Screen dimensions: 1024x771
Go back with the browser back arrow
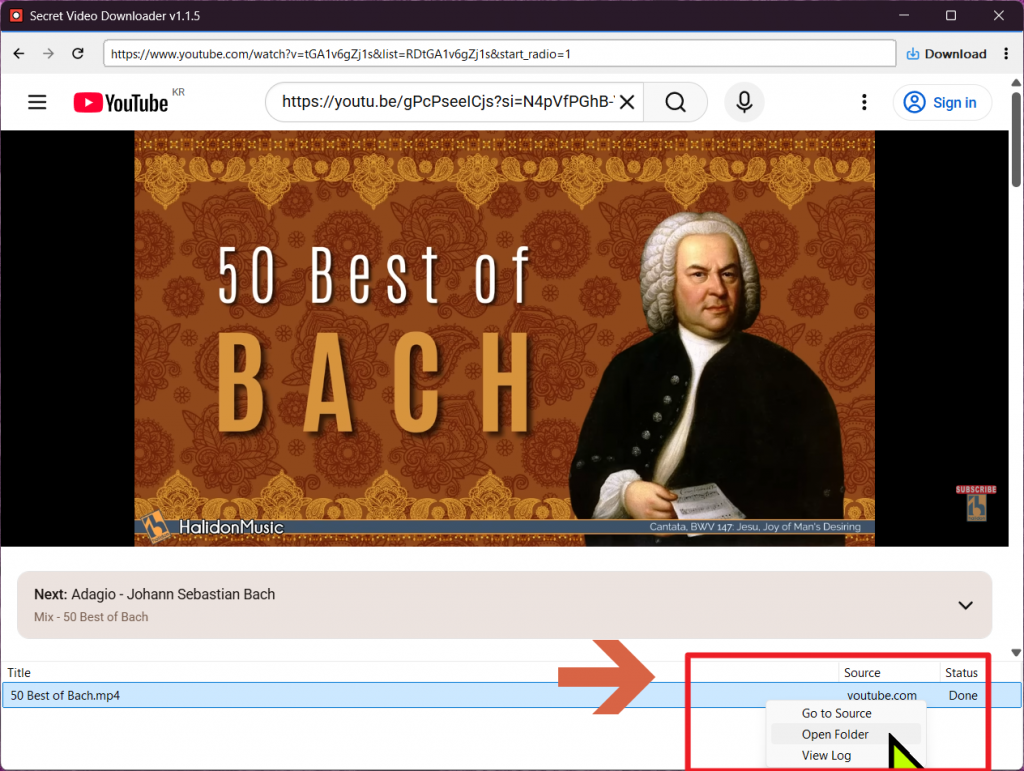coord(19,54)
